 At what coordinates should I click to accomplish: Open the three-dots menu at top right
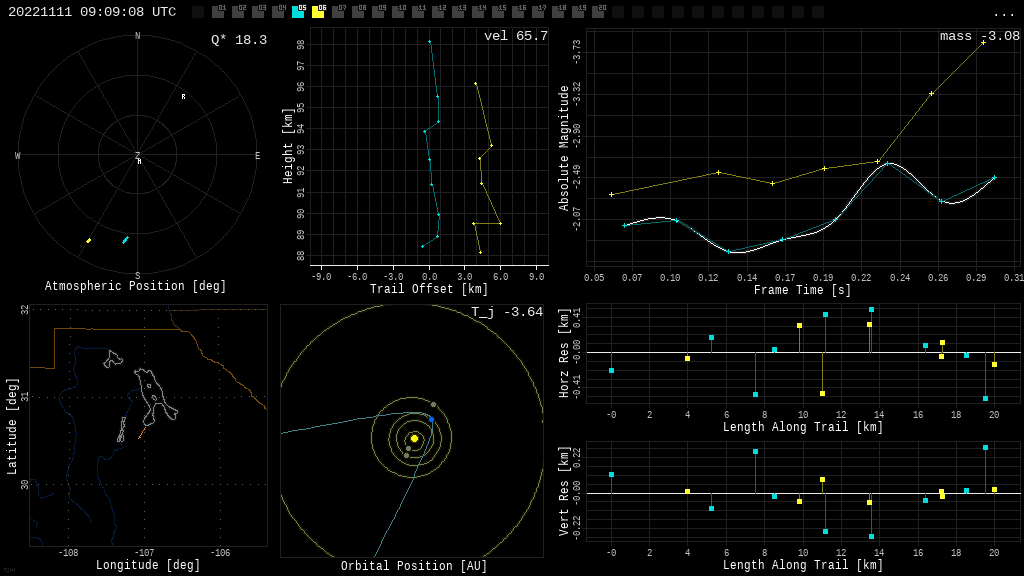coord(1004,13)
